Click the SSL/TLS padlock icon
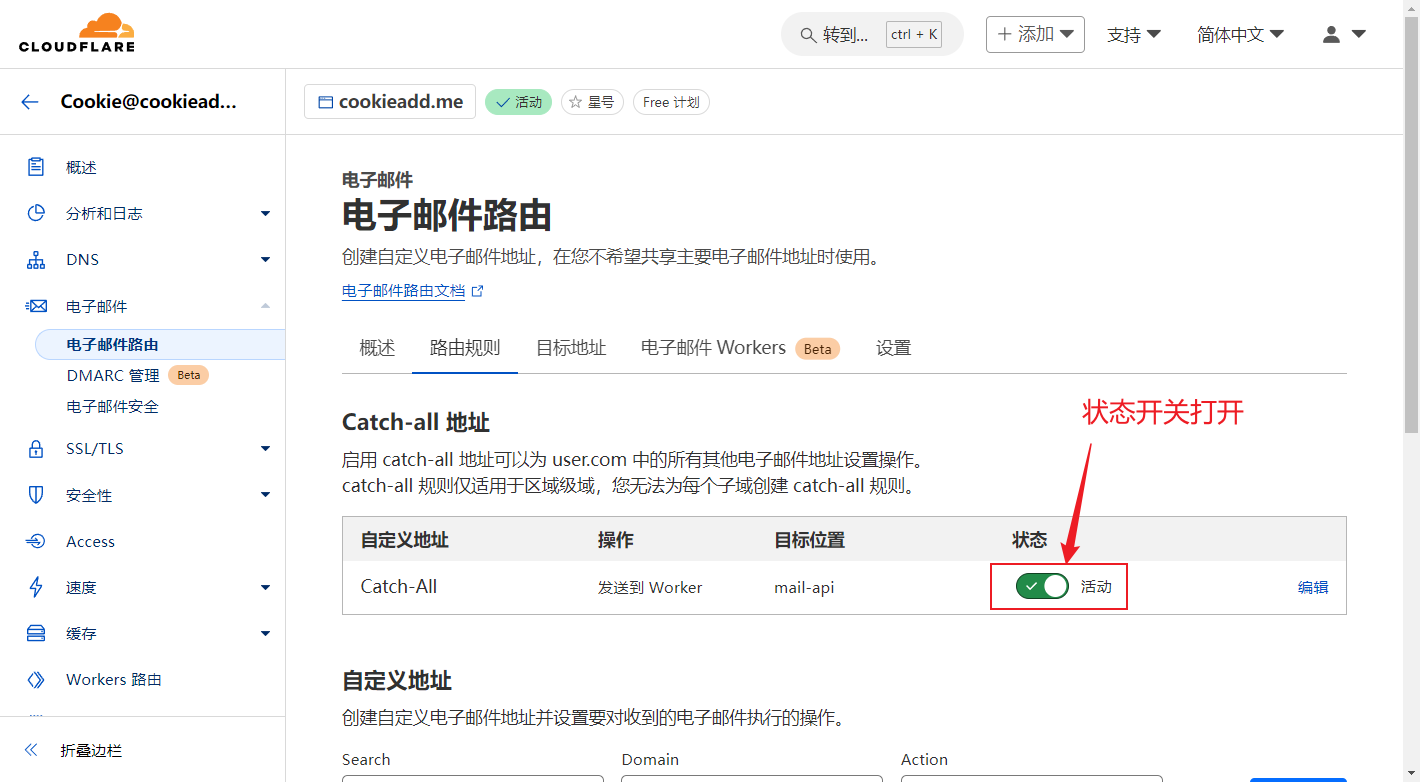 (x=36, y=449)
